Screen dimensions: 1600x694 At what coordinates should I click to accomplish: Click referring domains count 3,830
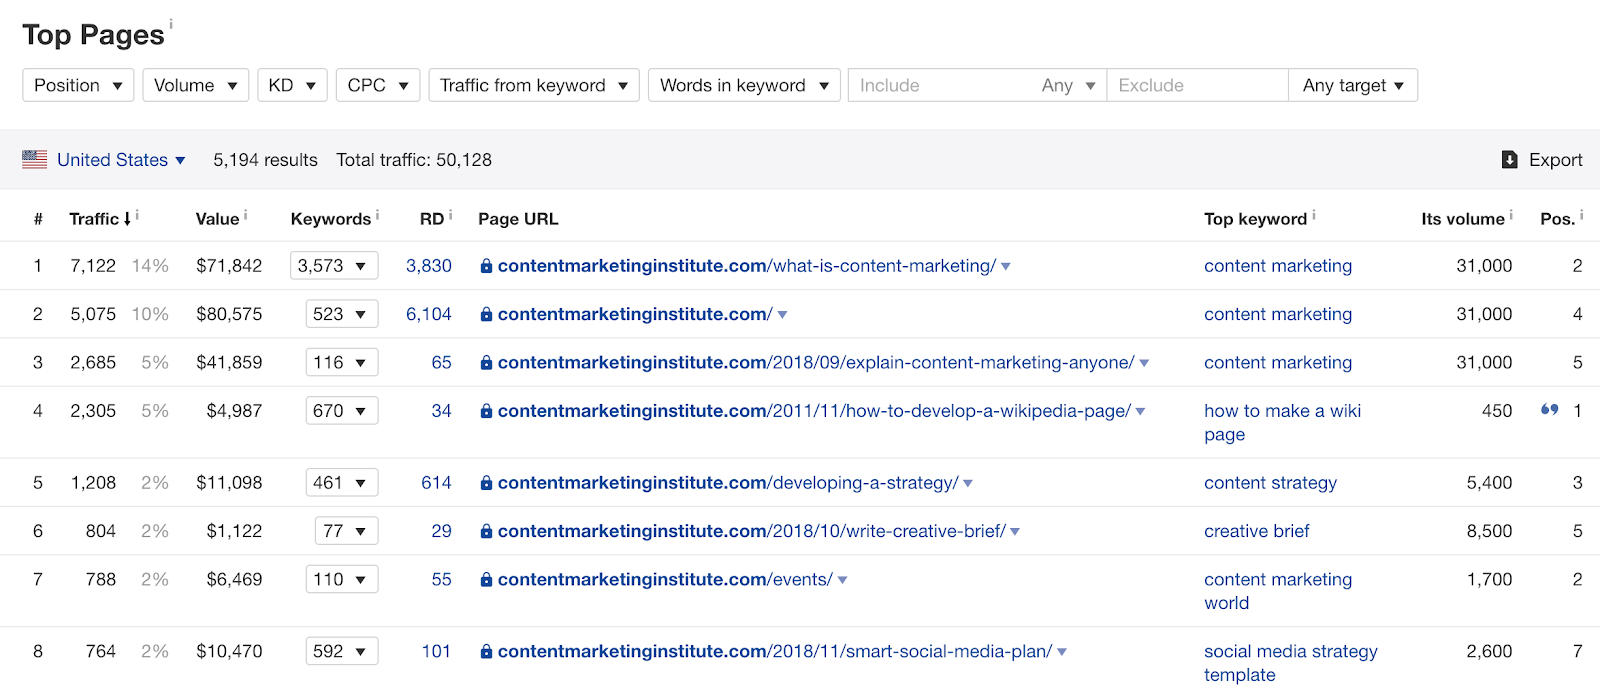click(429, 266)
